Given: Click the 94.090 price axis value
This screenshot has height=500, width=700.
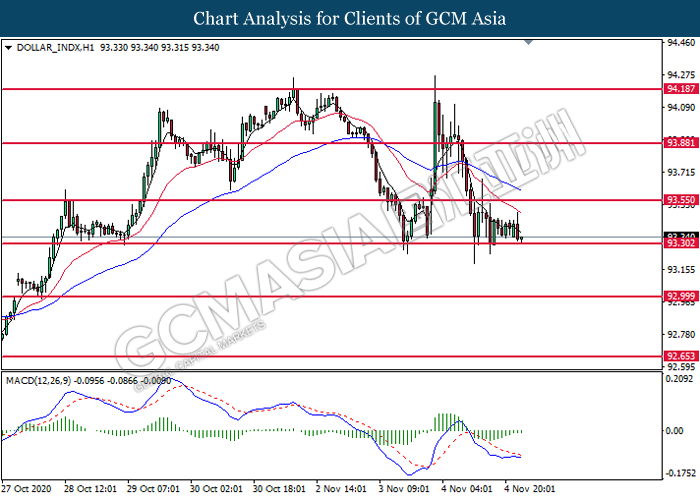Looking at the screenshot, I should [681, 108].
